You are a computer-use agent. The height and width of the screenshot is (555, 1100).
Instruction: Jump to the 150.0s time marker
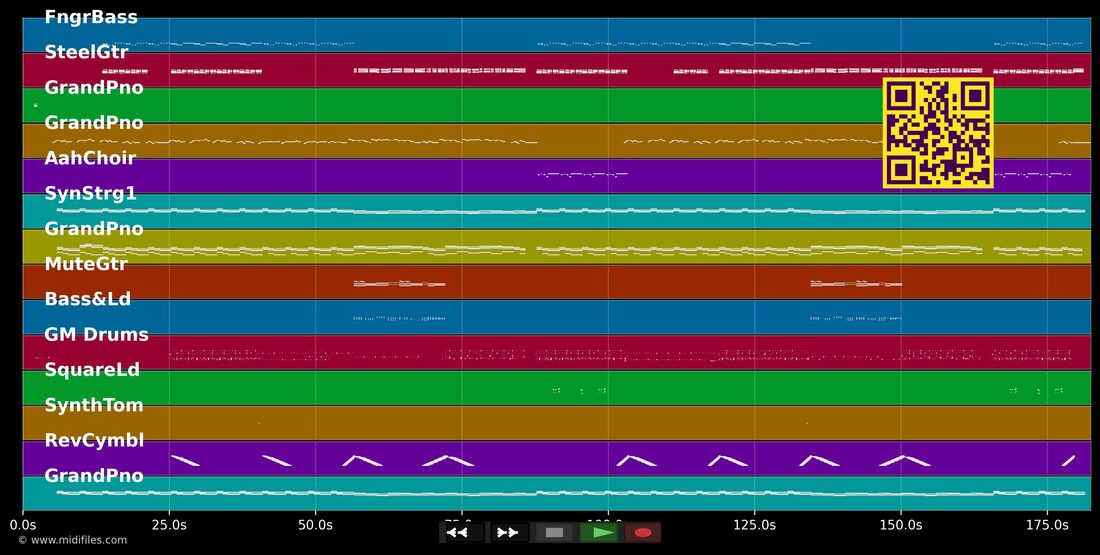pyautogui.click(x=901, y=524)
